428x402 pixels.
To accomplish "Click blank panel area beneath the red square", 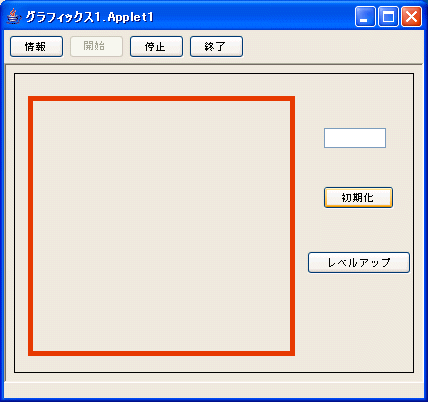I will [162, 363].
